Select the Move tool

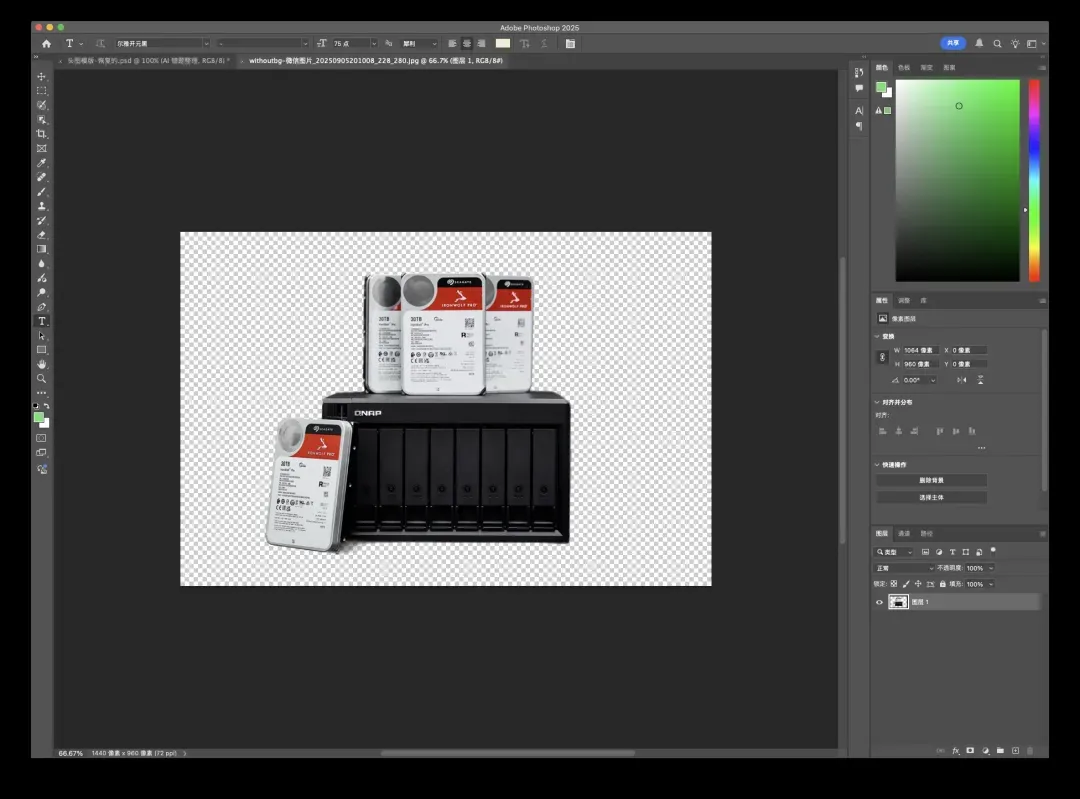tap(42, 77)
